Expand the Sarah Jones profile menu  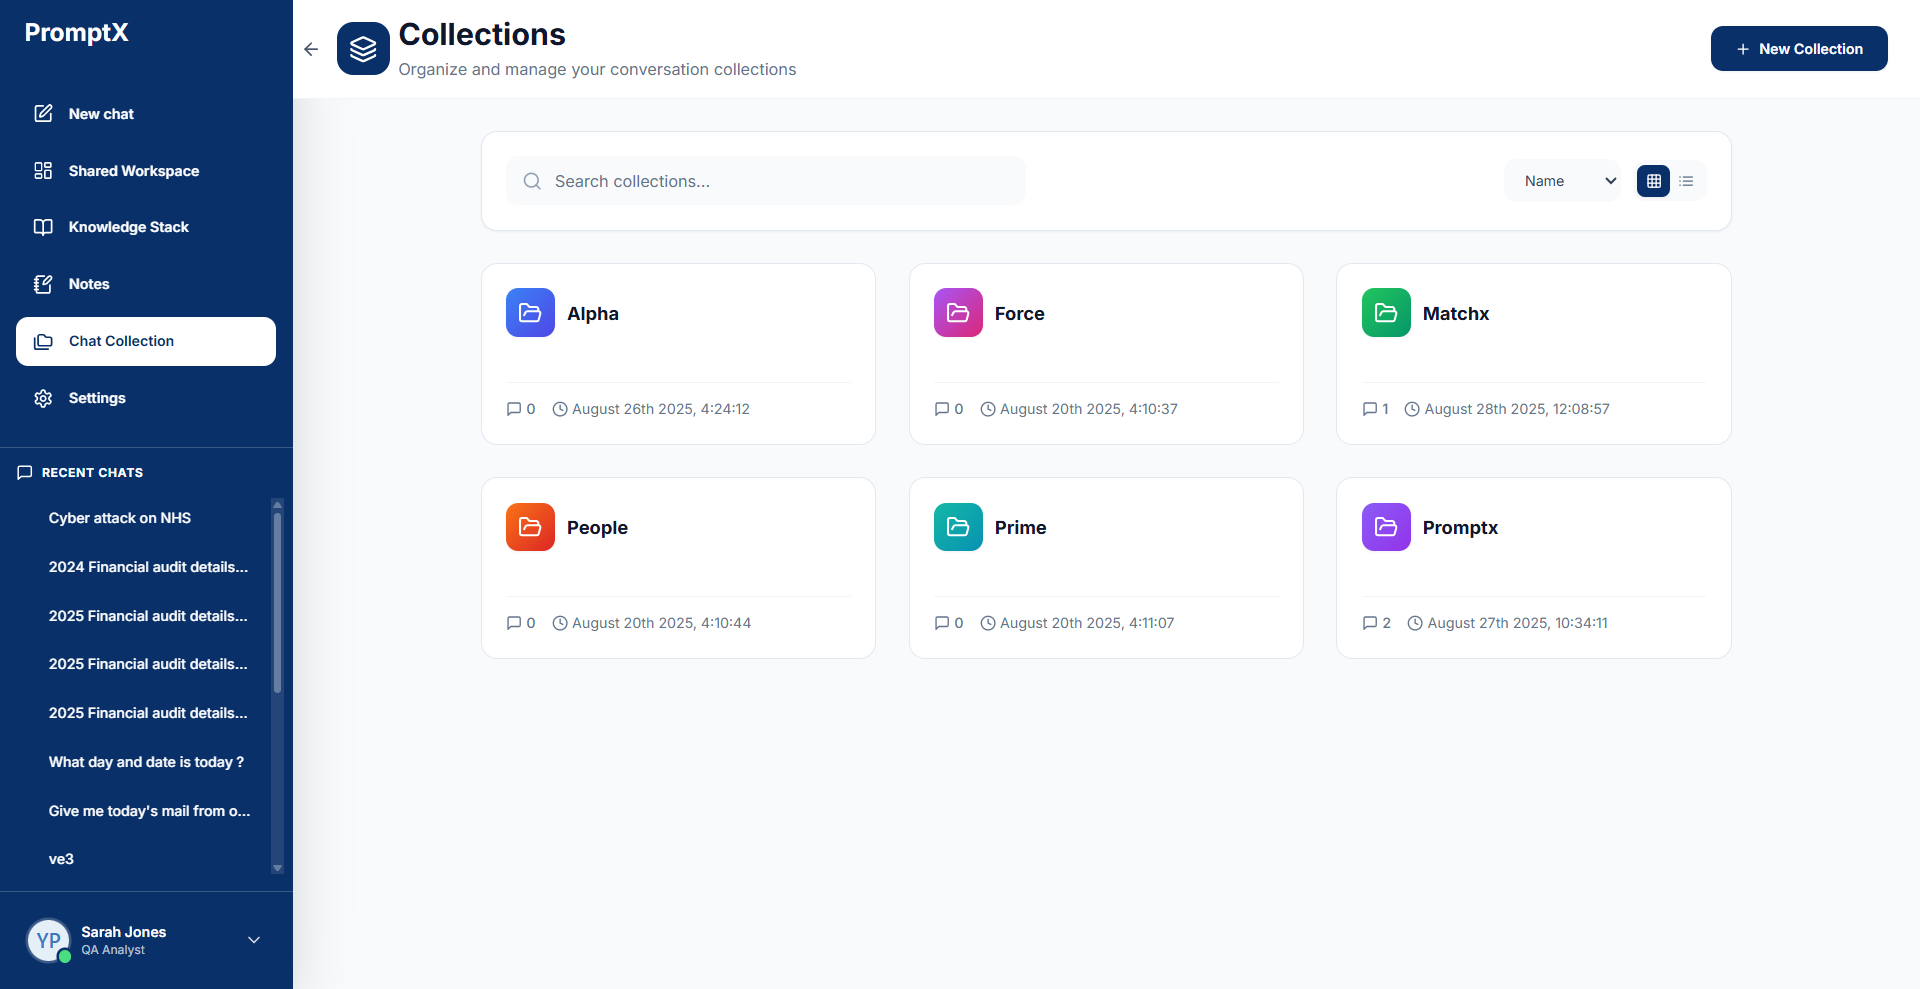(253, 940)
